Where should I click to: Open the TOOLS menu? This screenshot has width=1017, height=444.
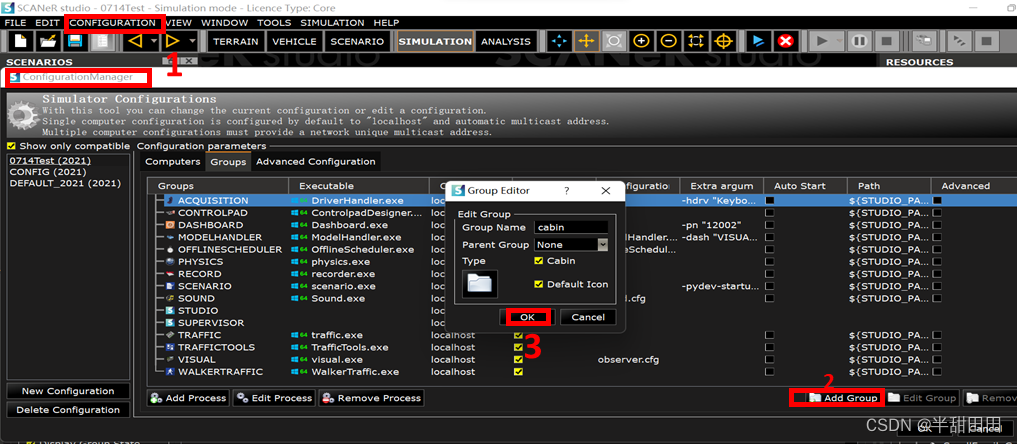point(274,23)
